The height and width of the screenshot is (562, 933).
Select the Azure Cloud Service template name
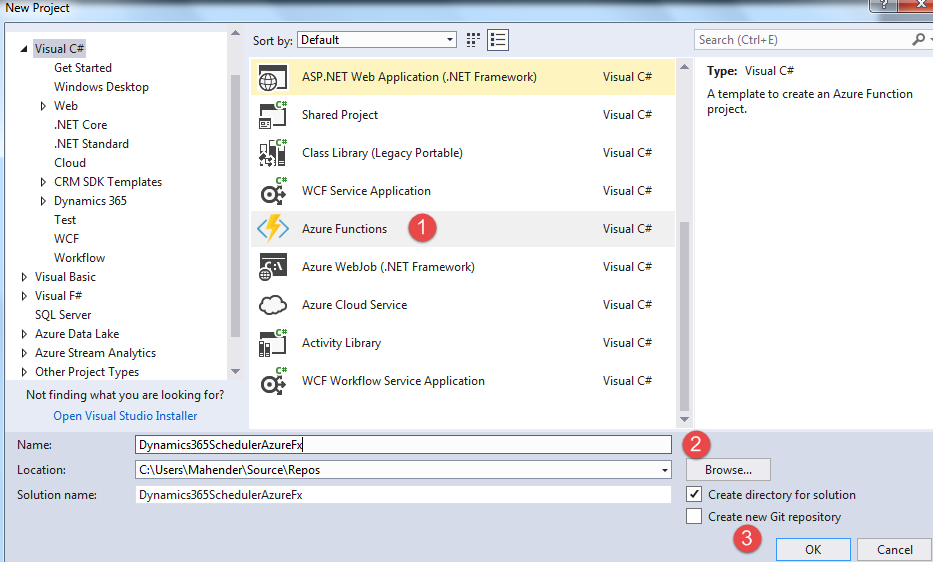[x=354, y=305]
